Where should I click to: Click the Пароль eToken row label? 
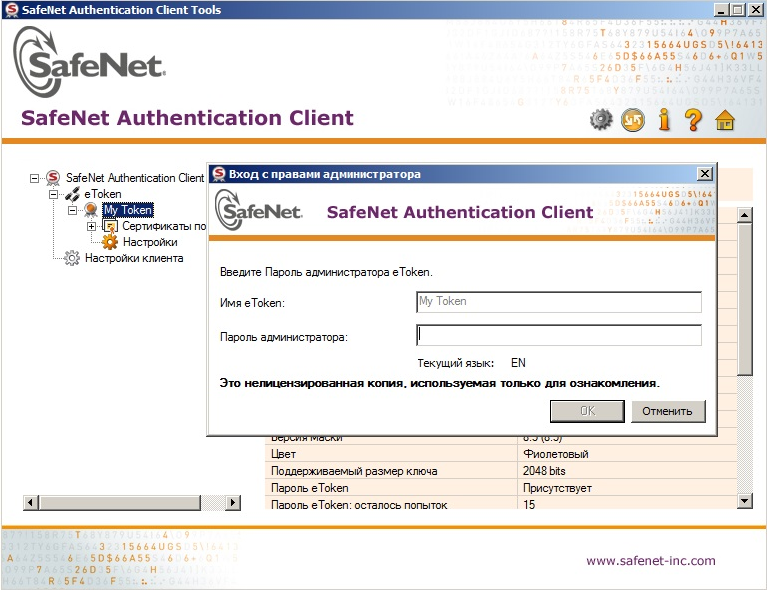(310, 488)
